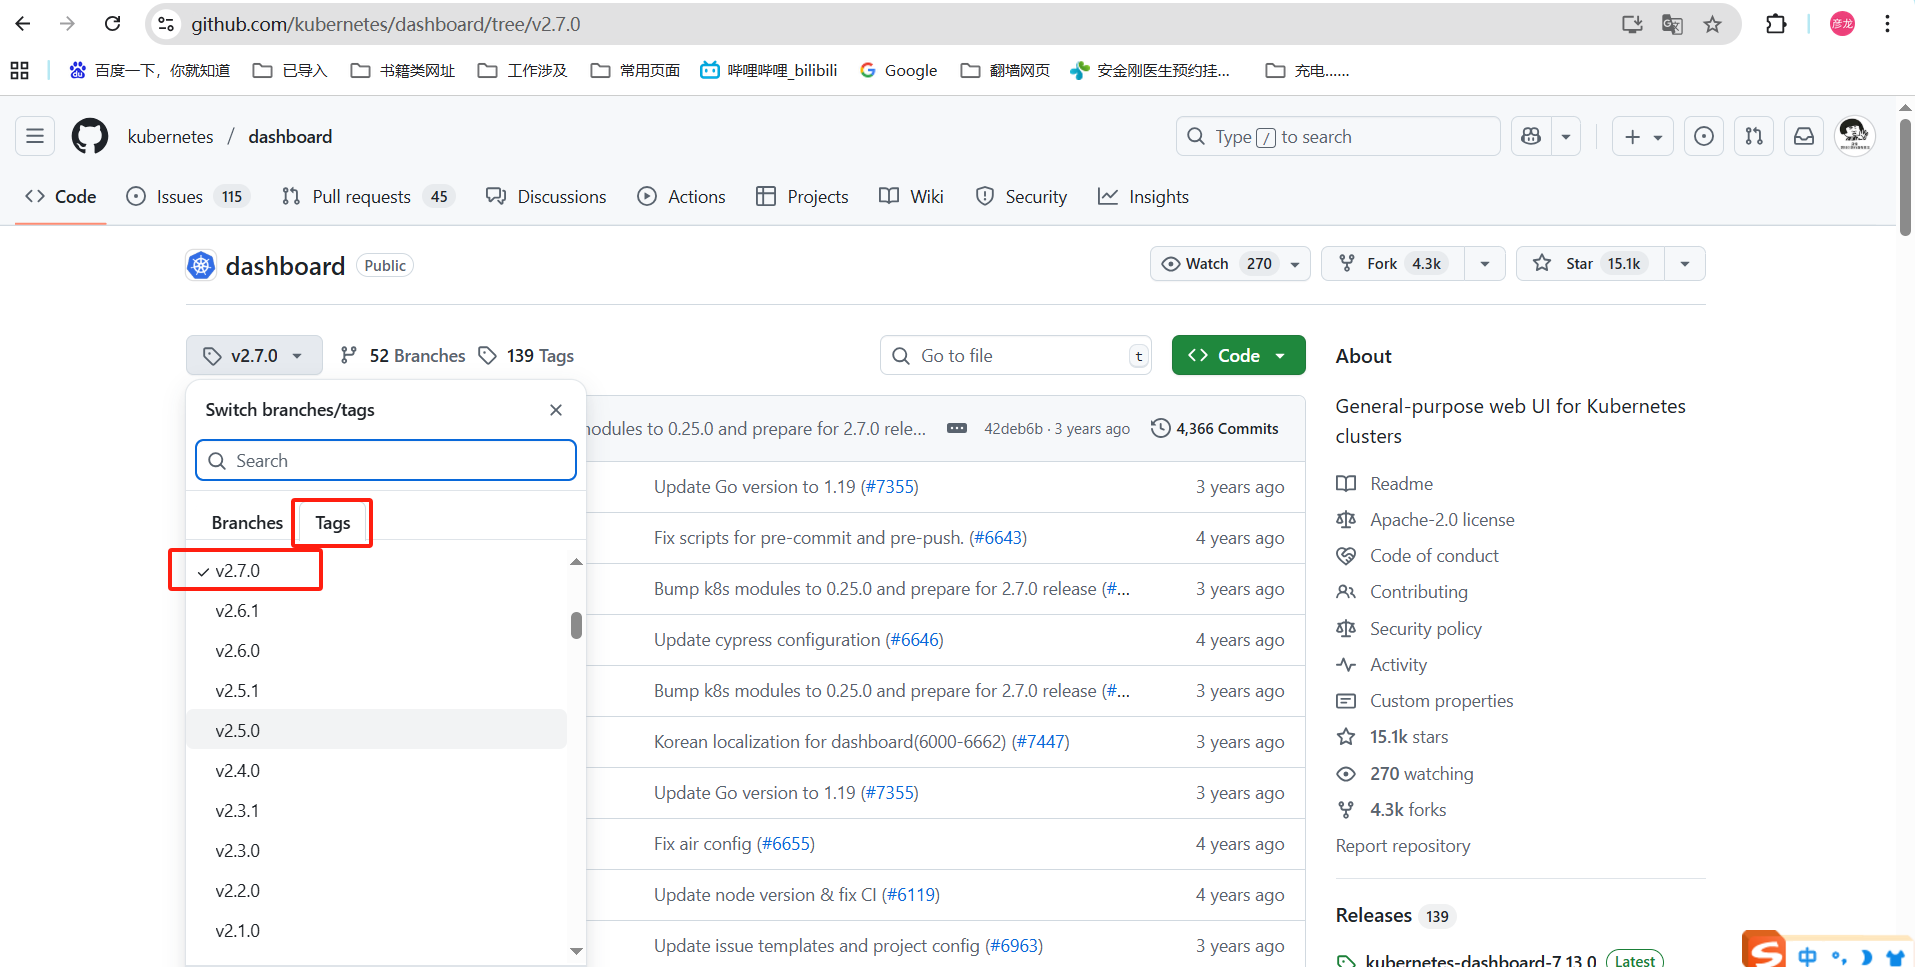Click the commit message ellipsis icon
Image resolution: width=1915 pixels, height=967 pixels.
pyautogui.click(x=957, y=428)
